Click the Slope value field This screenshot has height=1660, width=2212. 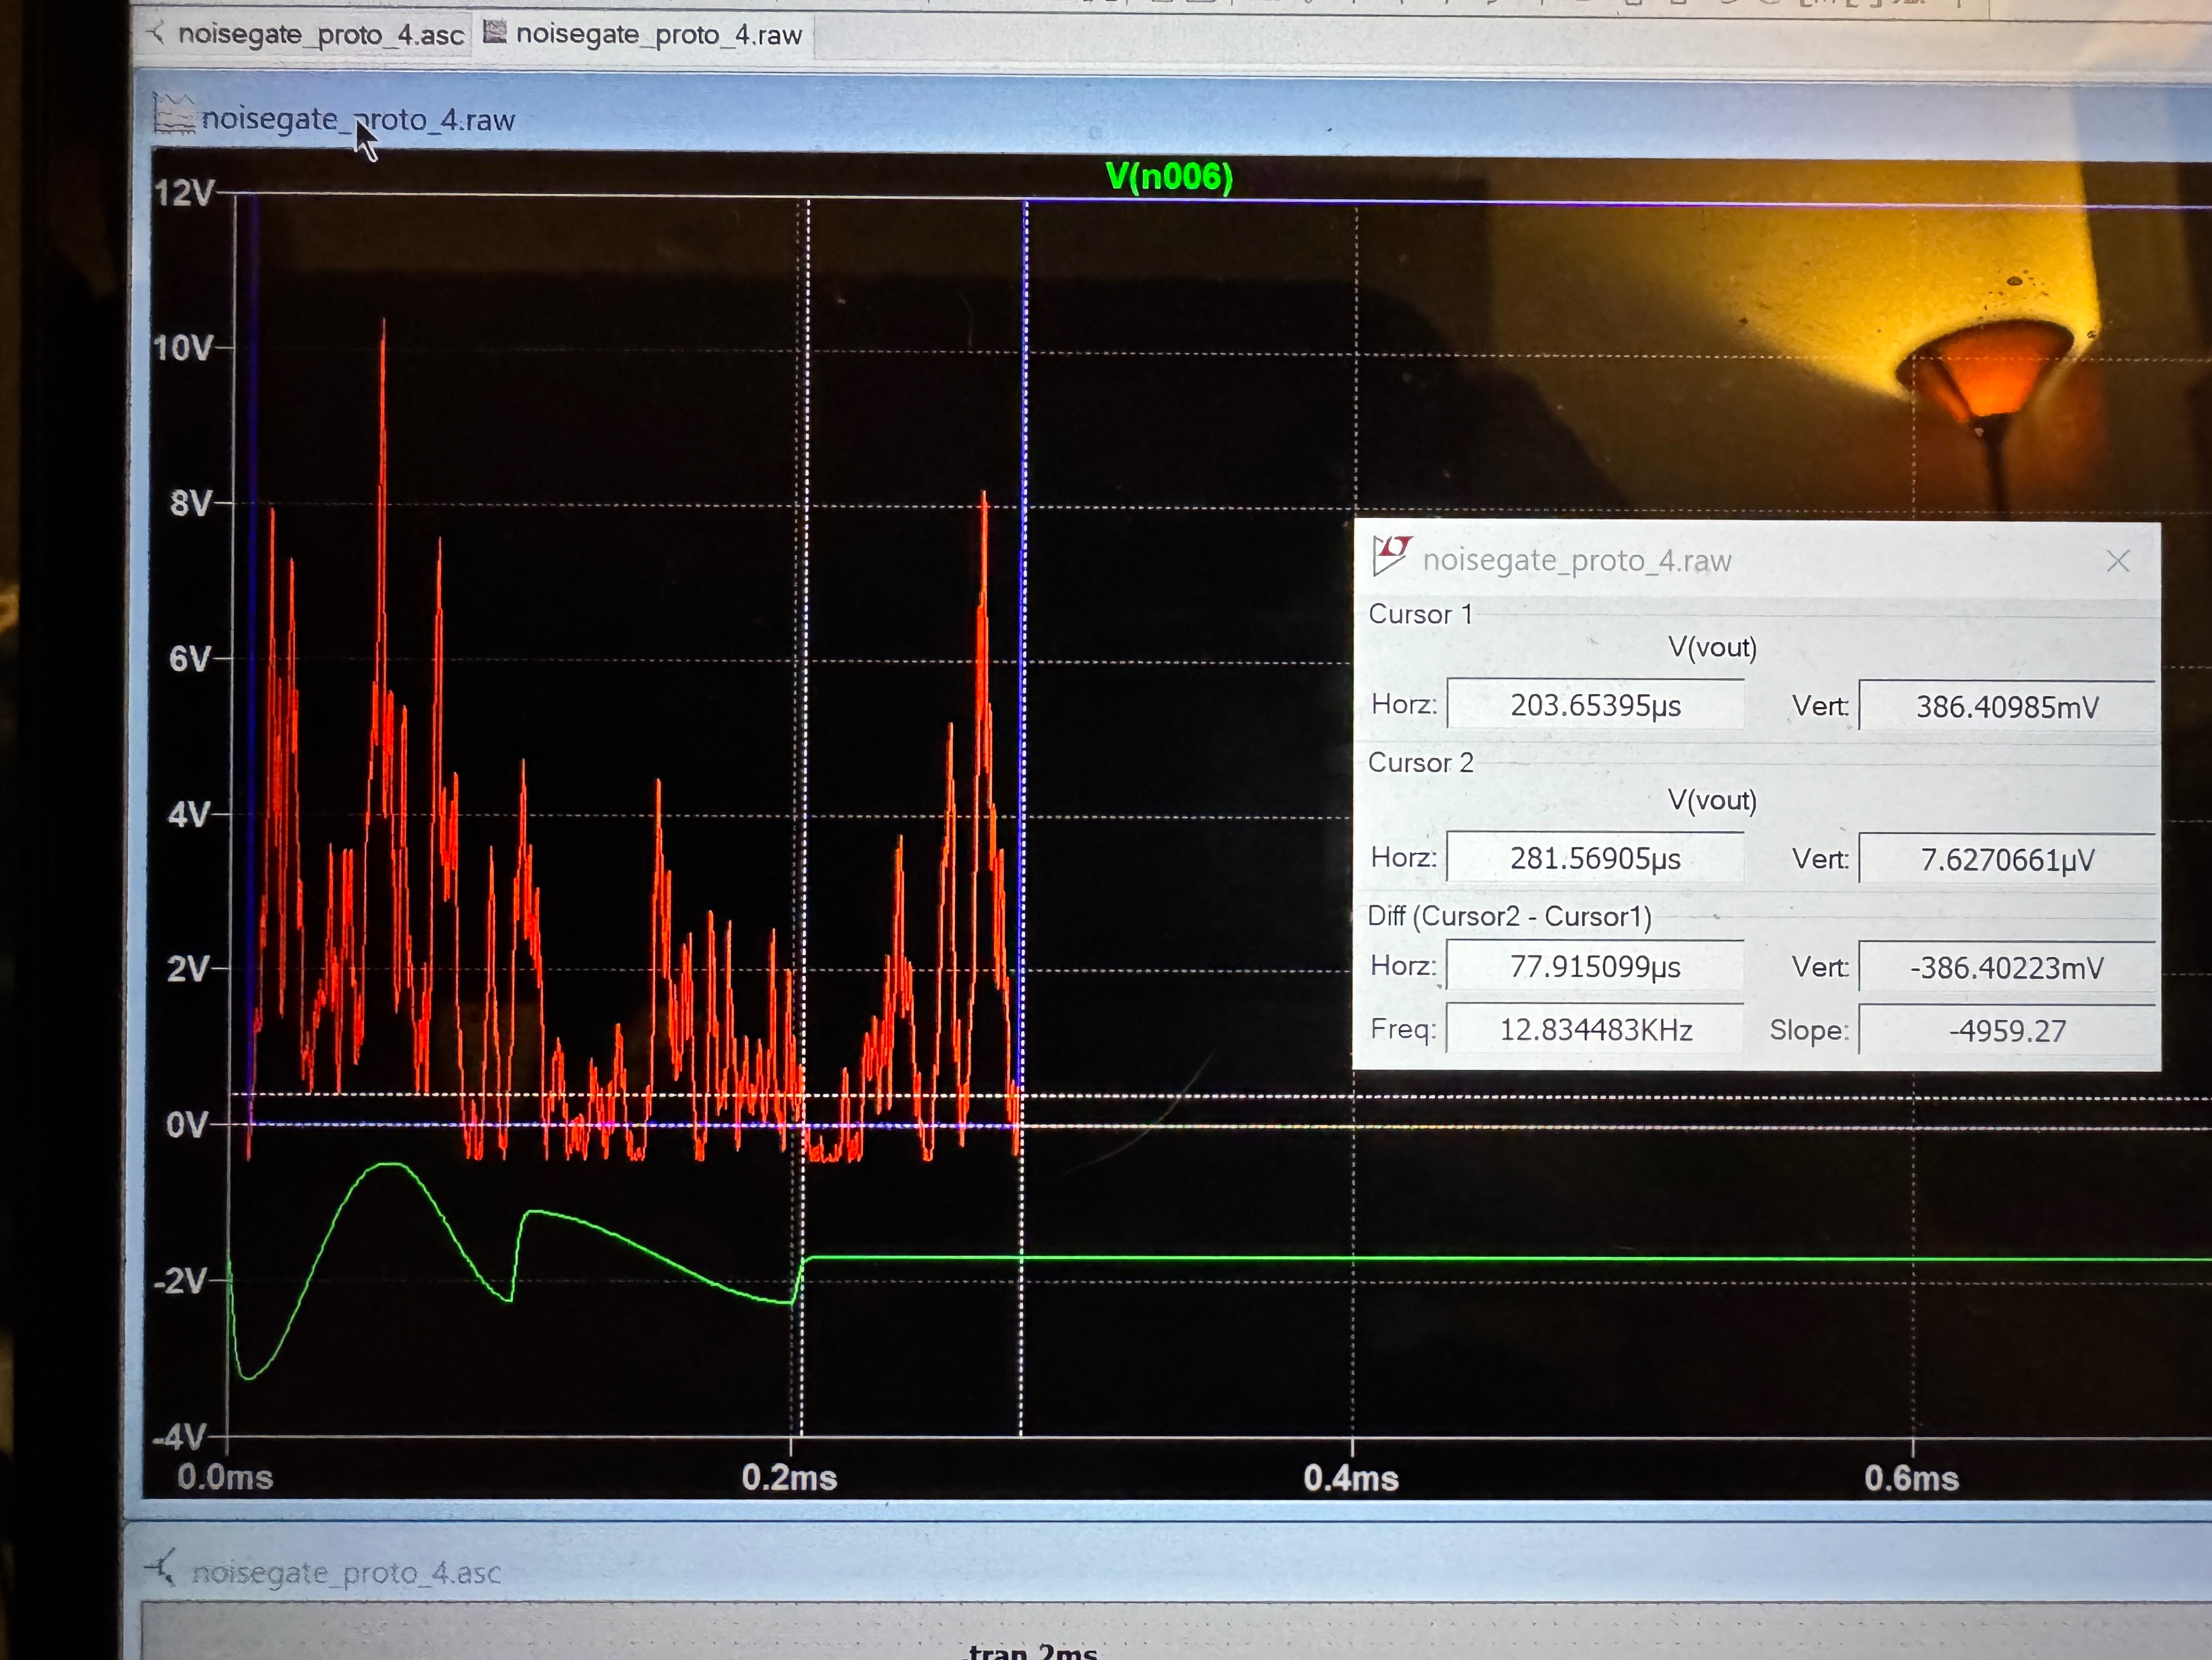click(x=2006, y=1030)
